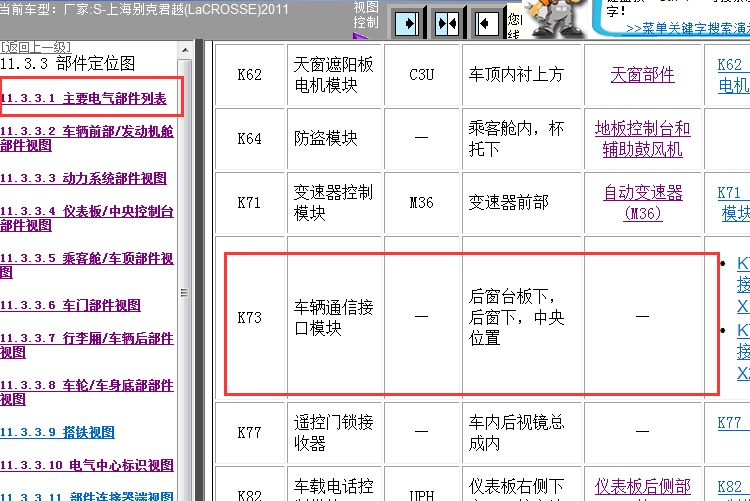Select the C3U option cell
Screen dimensions: 750x501
tap(421, 75)
